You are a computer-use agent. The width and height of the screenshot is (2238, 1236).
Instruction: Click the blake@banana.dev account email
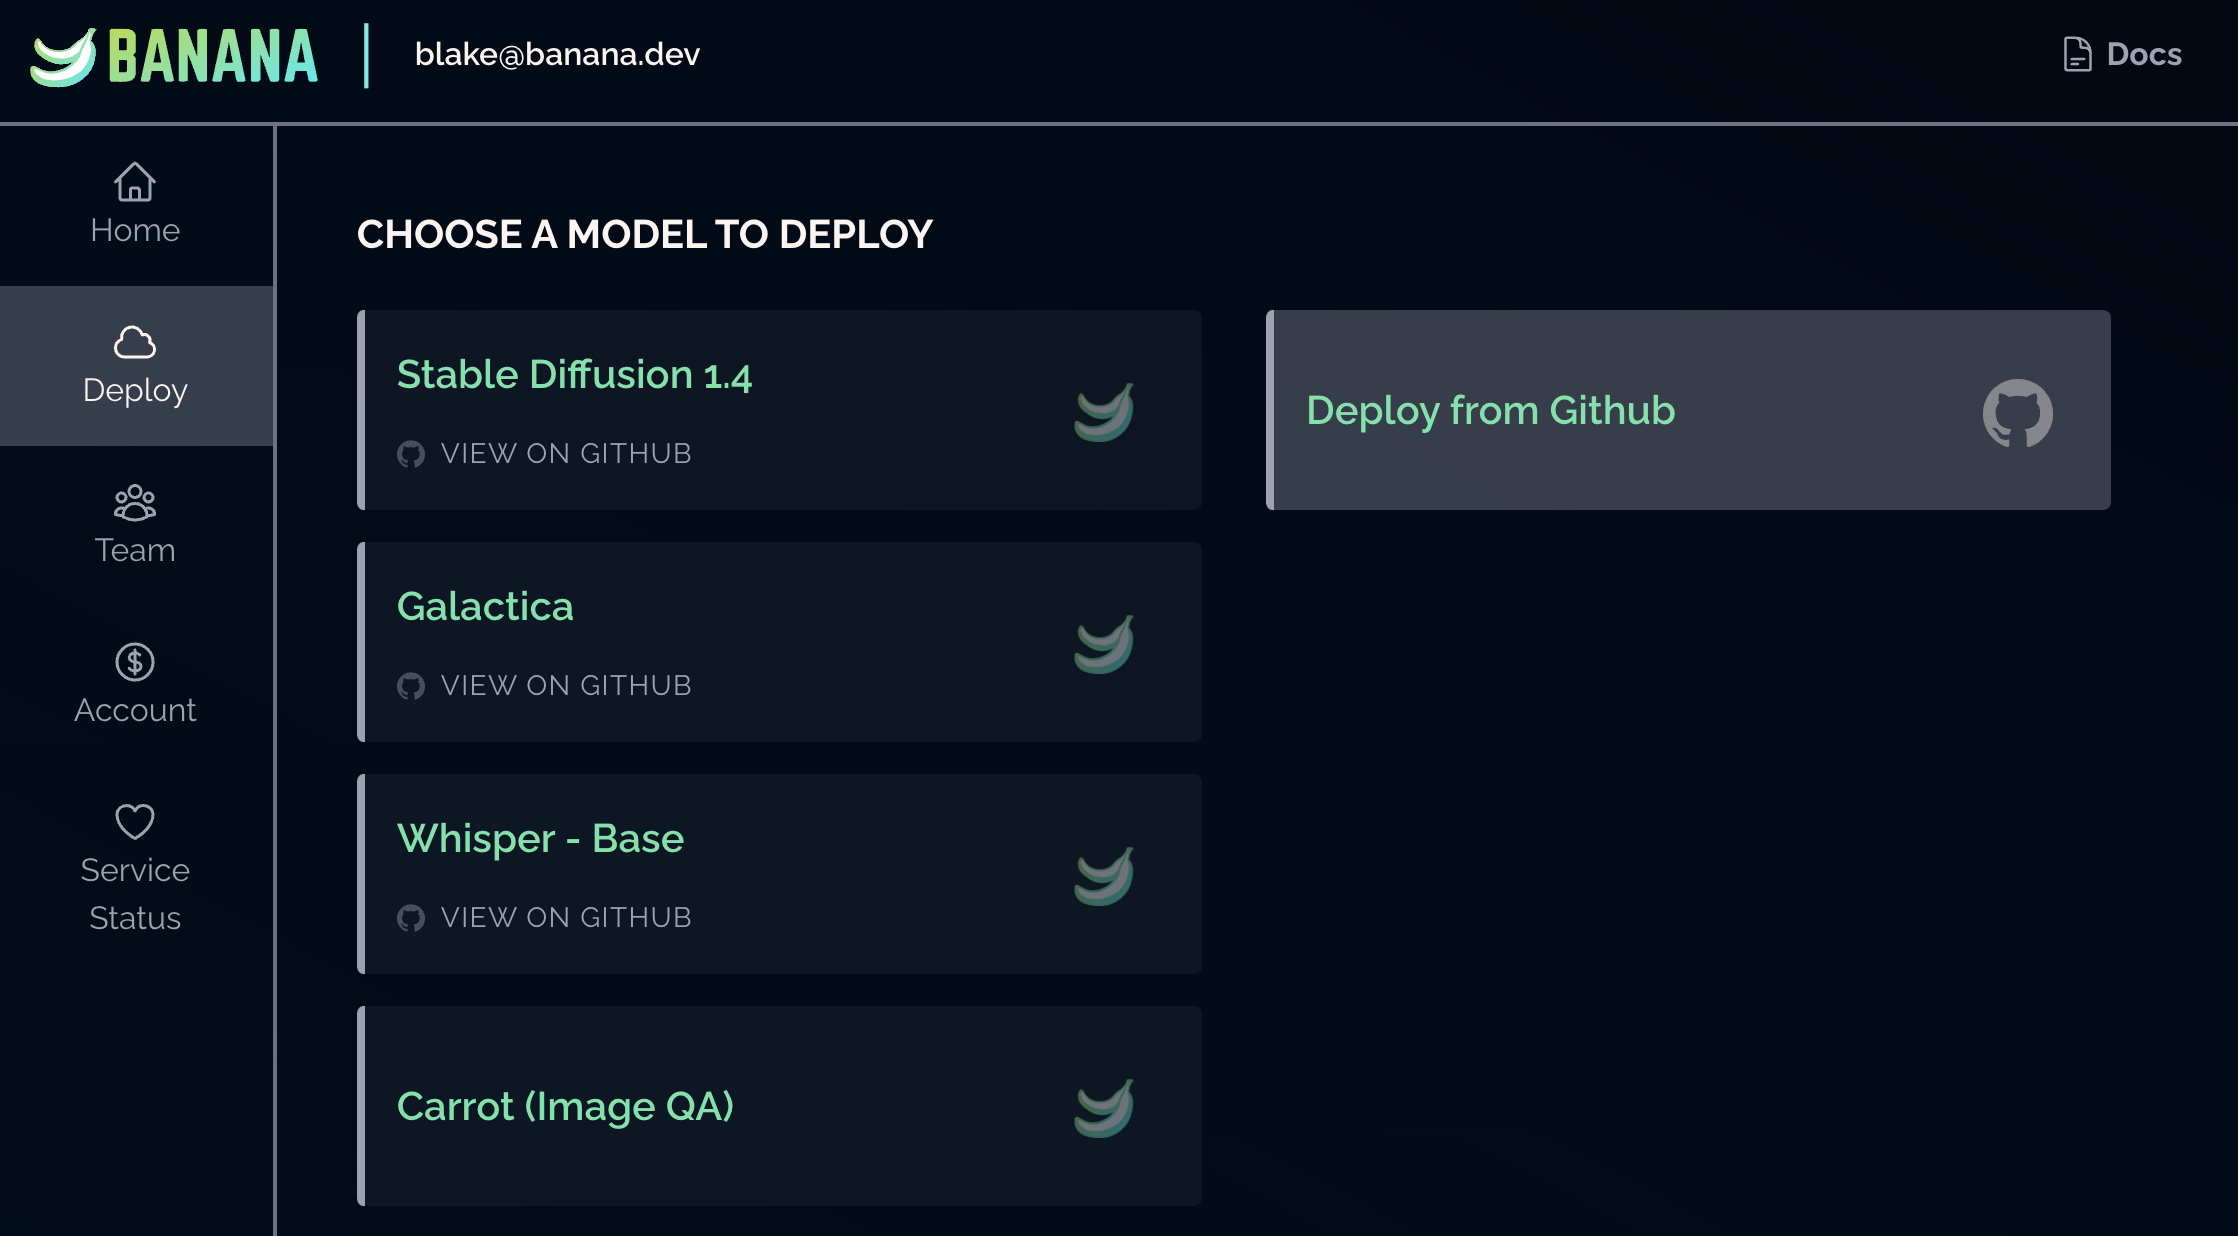point(557,54)
